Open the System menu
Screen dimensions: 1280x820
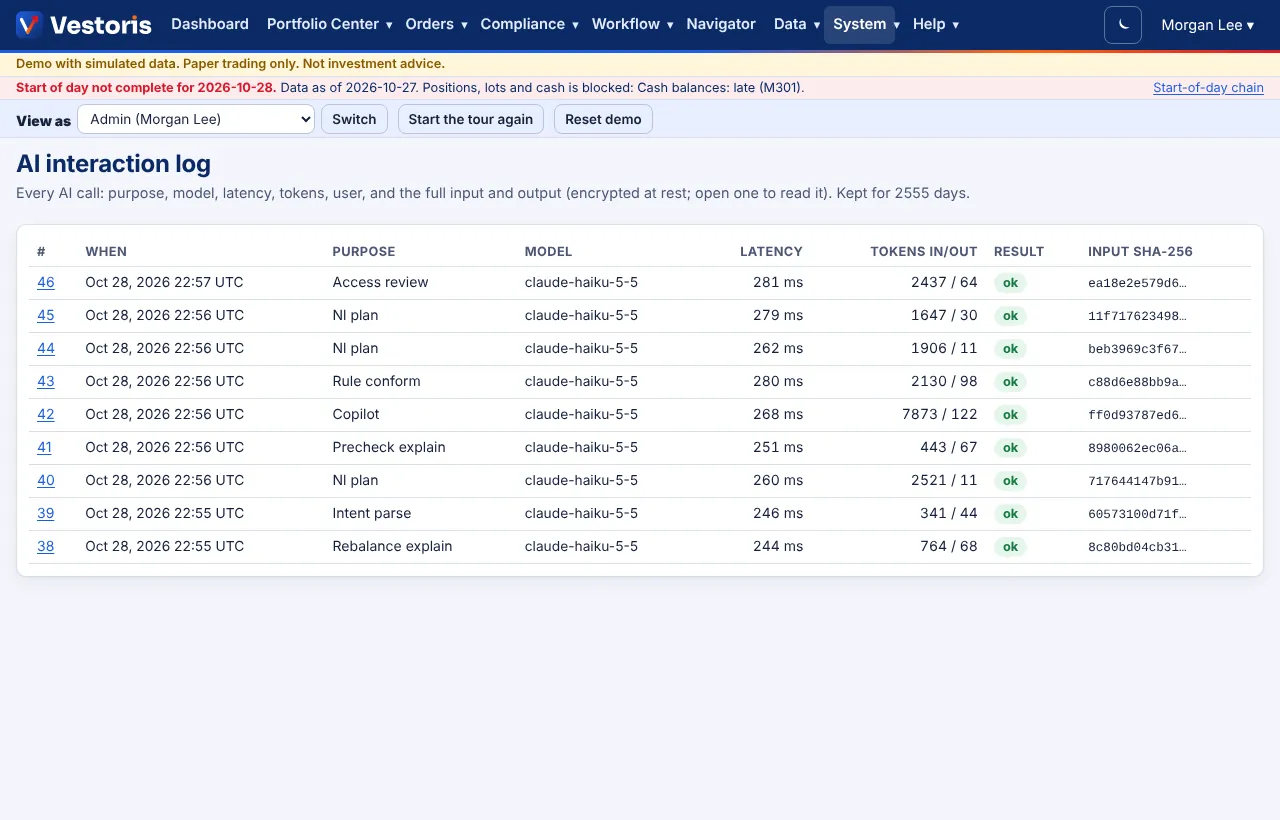point(866,24)
